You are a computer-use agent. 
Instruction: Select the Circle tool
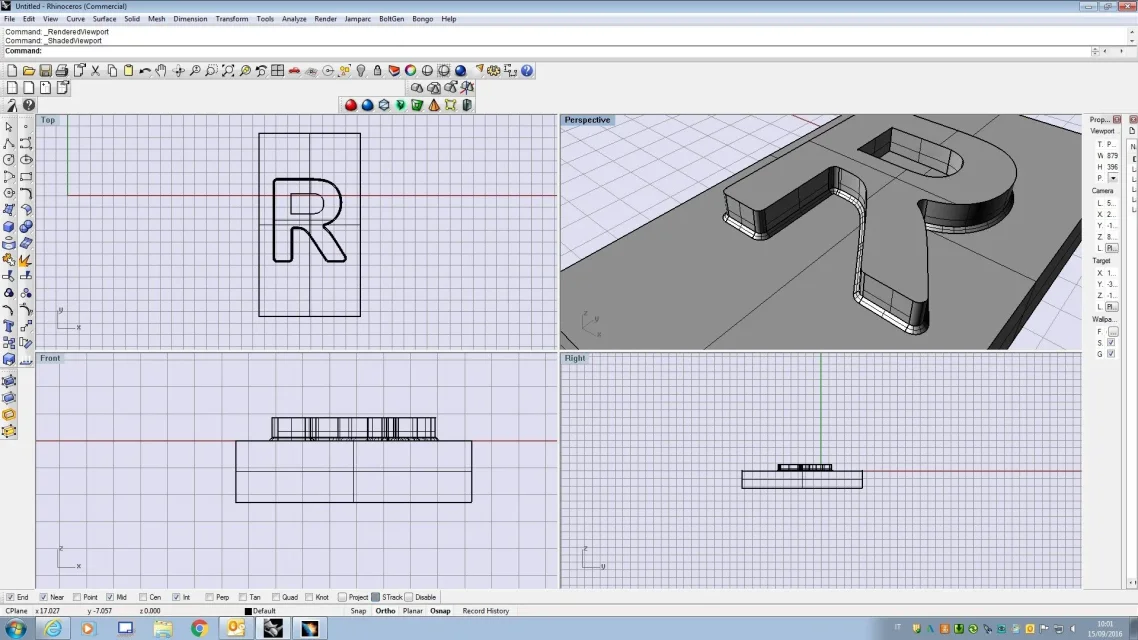(9, 160)
